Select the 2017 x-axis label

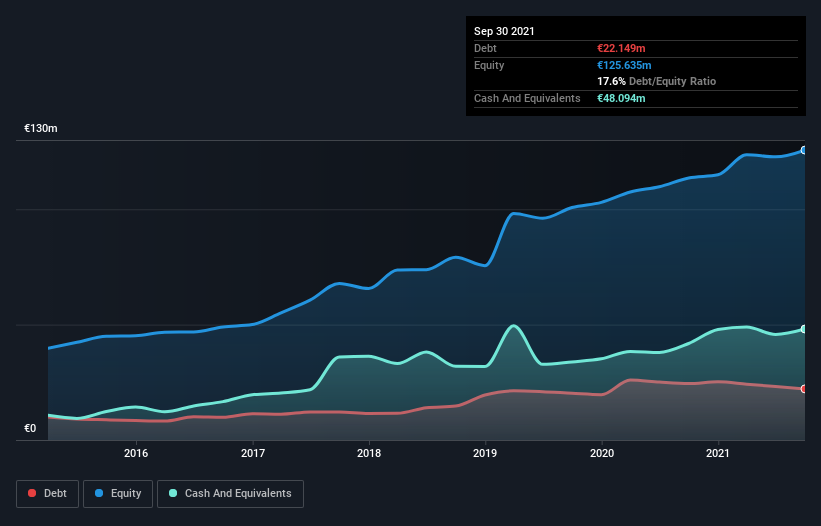point(253,453)
